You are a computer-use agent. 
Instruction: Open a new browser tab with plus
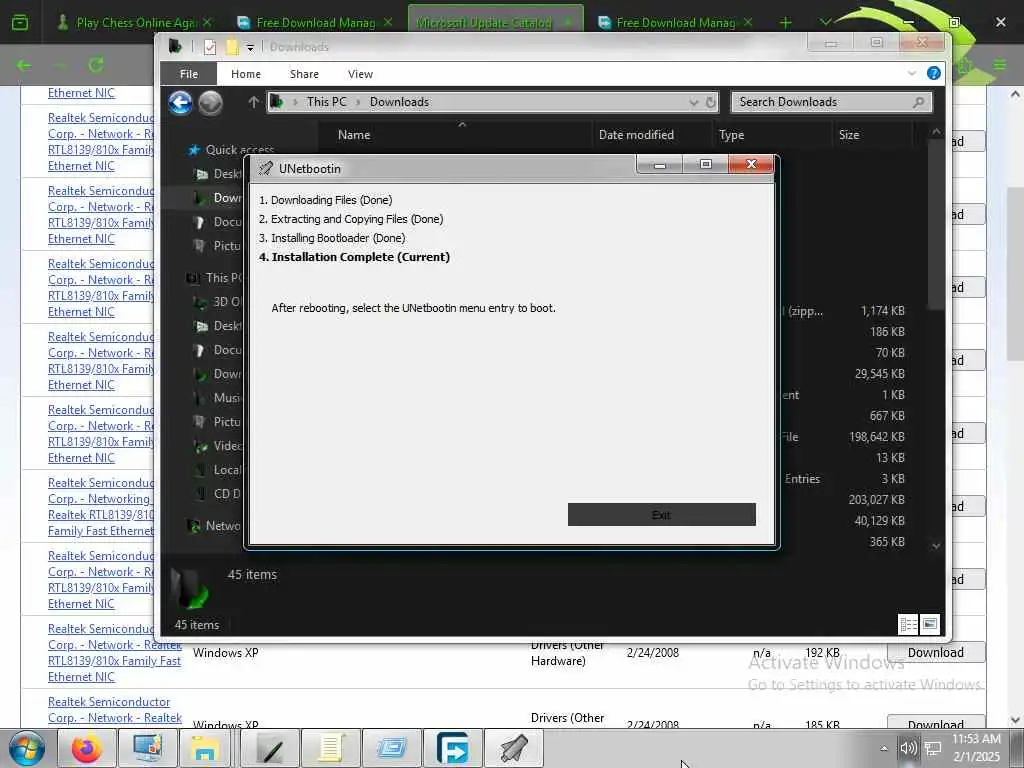pyautogui.click(x=786, y=23)
